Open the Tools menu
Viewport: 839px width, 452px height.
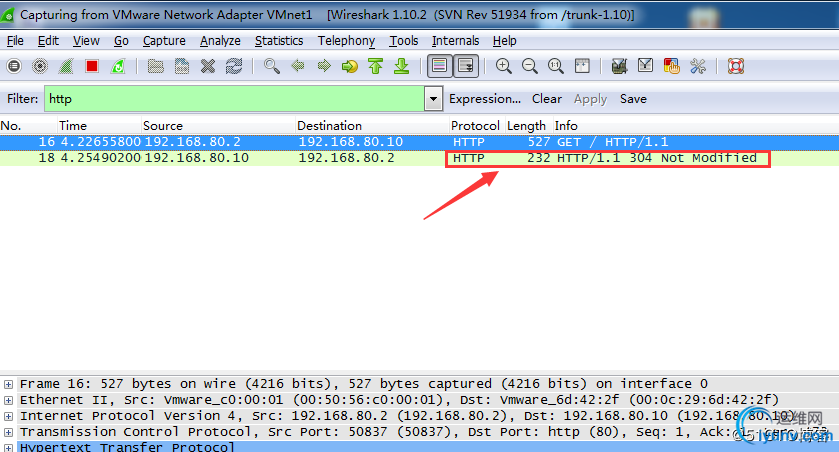pos(403,41)
